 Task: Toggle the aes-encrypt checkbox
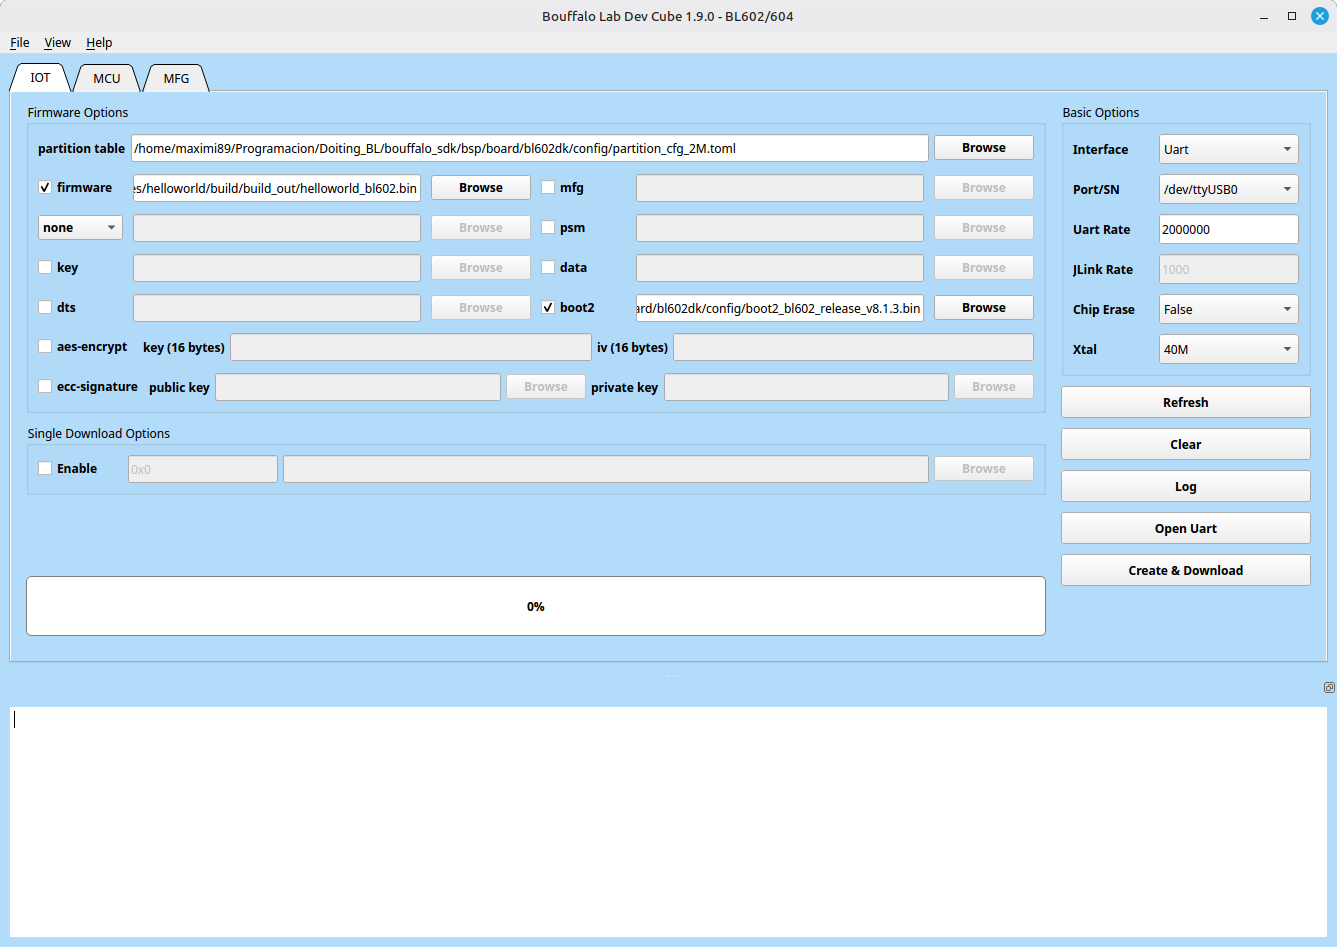45,347
